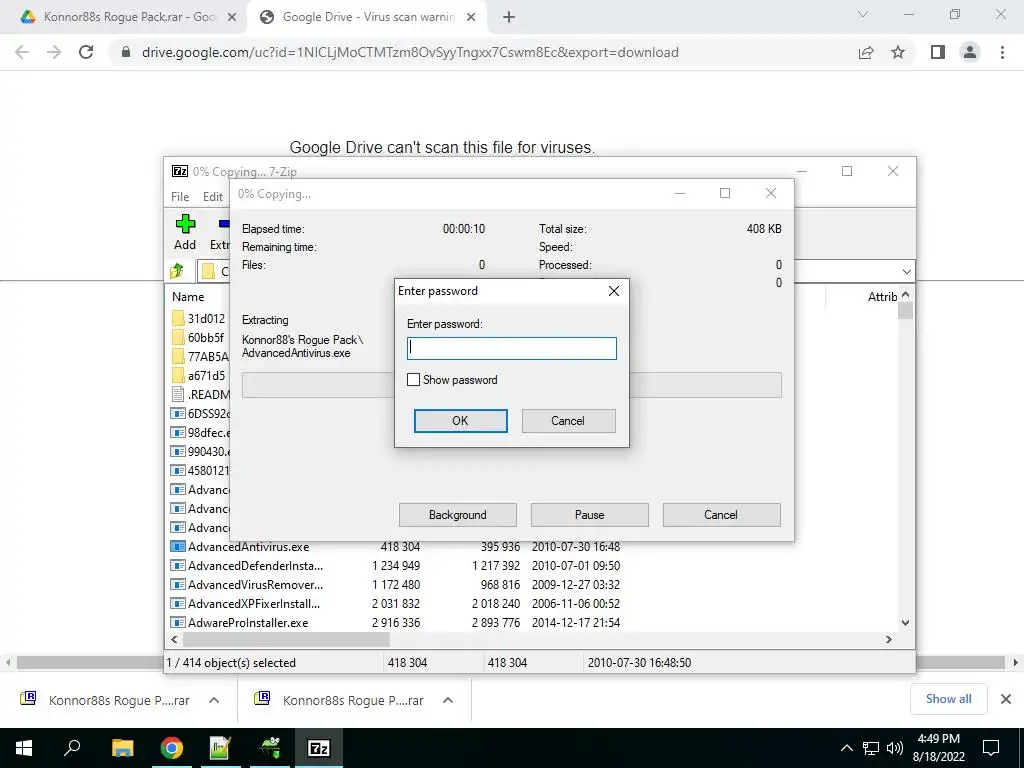Click the AdwareProInstaller.exe file icon
Viewport: 1024px width, 768px height.
[x=178, y=622]
